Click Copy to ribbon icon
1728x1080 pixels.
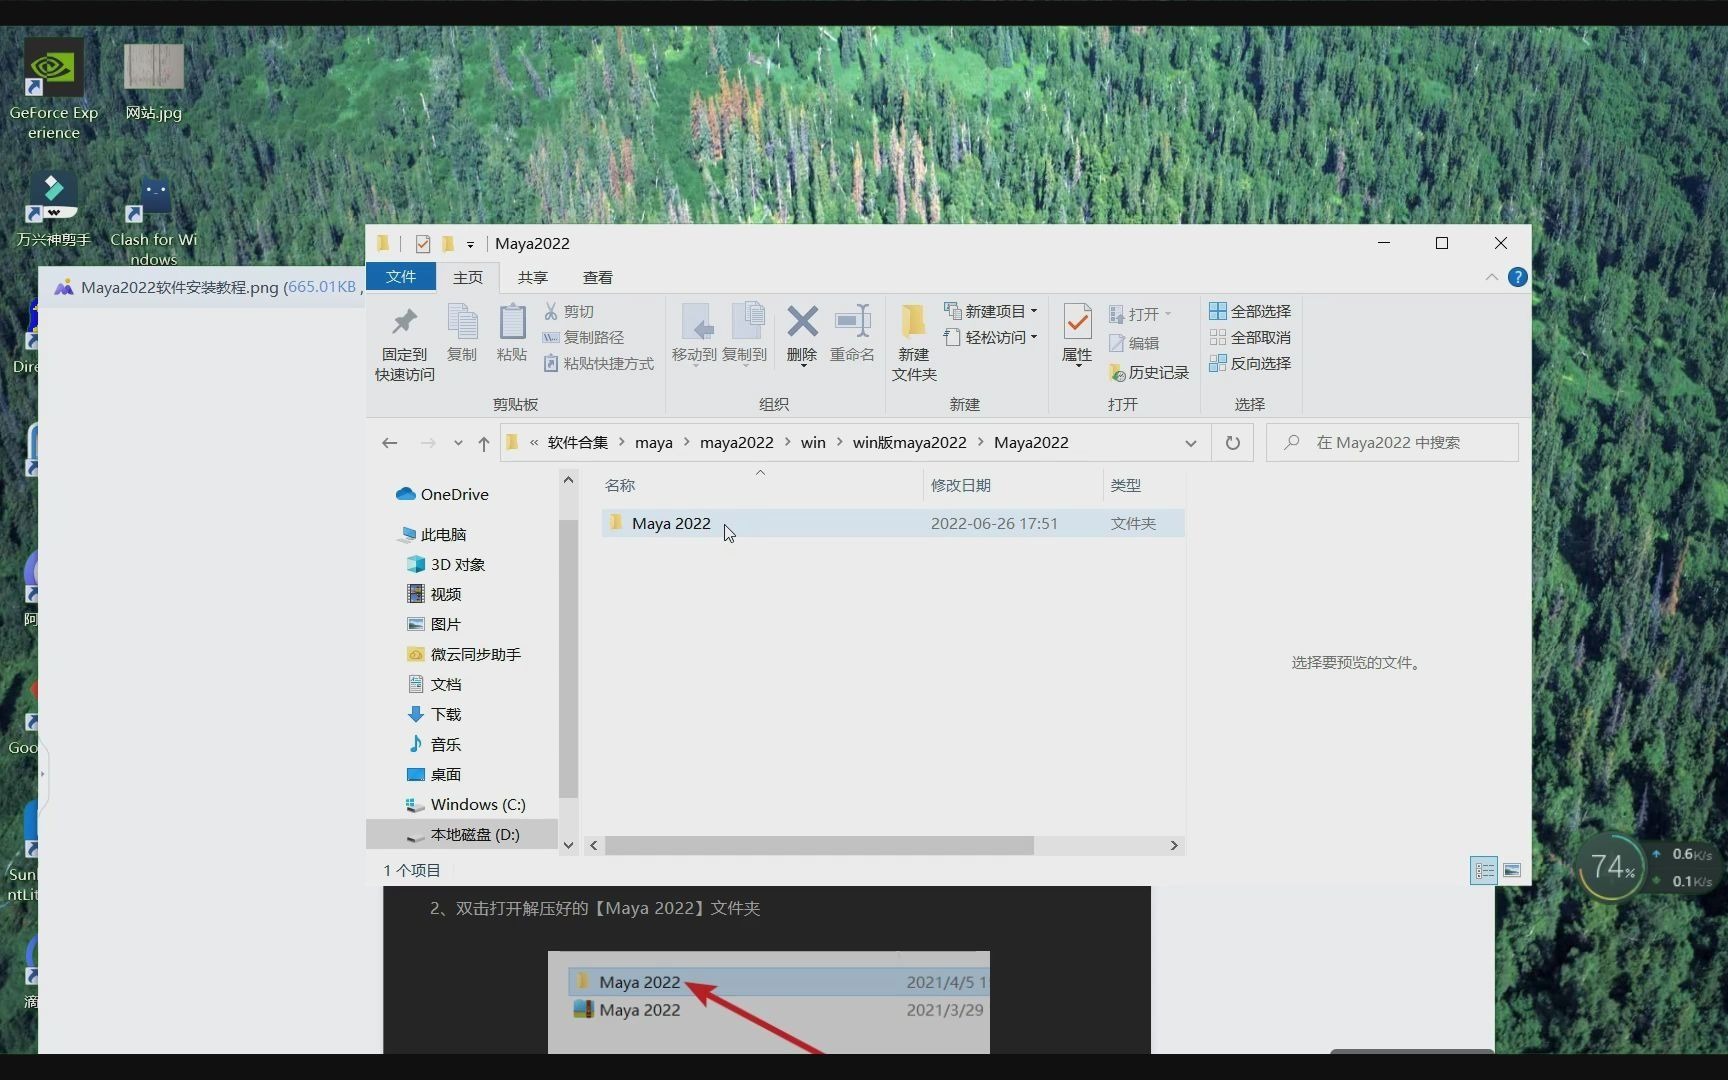pos(744,334)
